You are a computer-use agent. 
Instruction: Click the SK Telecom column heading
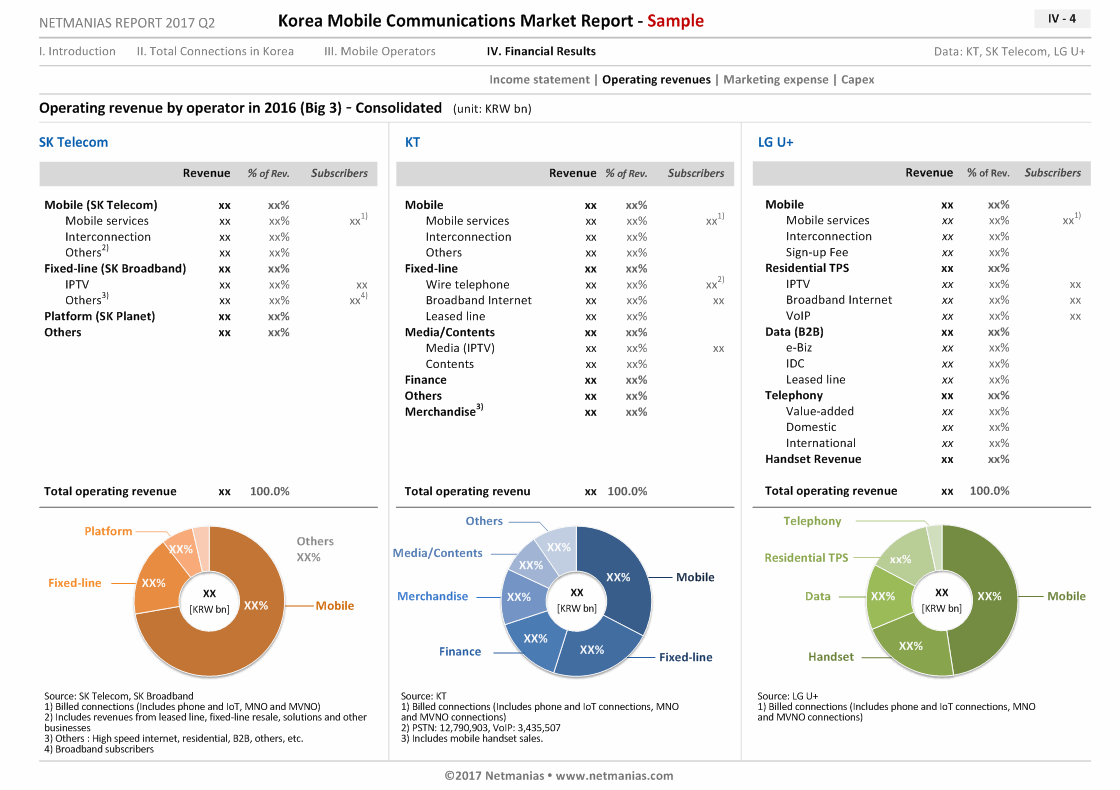(x=74, y=142)
